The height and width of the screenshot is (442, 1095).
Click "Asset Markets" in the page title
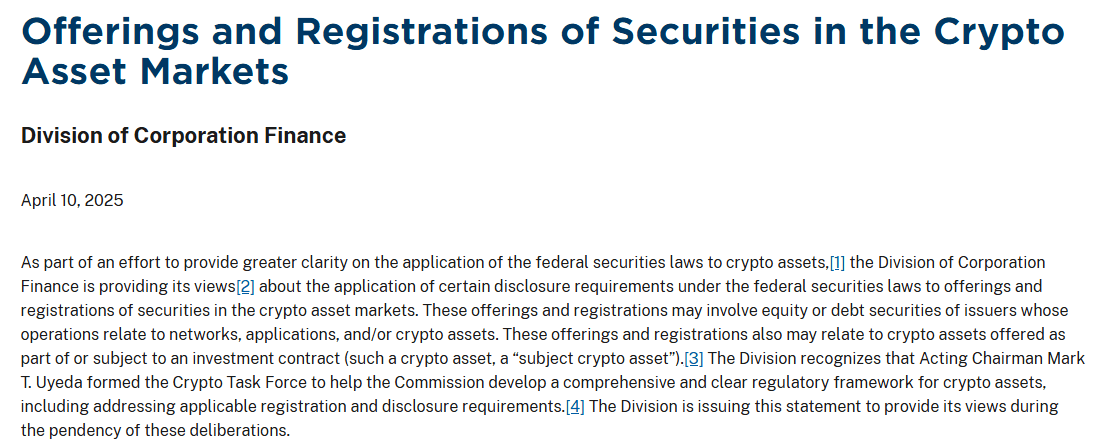pyautogui.click(x=155, y=71)
